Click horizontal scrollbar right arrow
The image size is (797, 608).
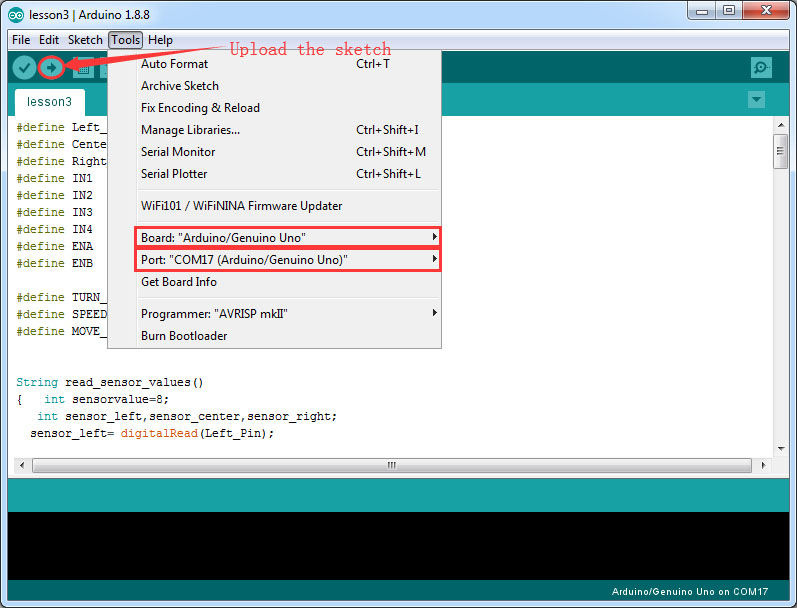pos(763,465)
